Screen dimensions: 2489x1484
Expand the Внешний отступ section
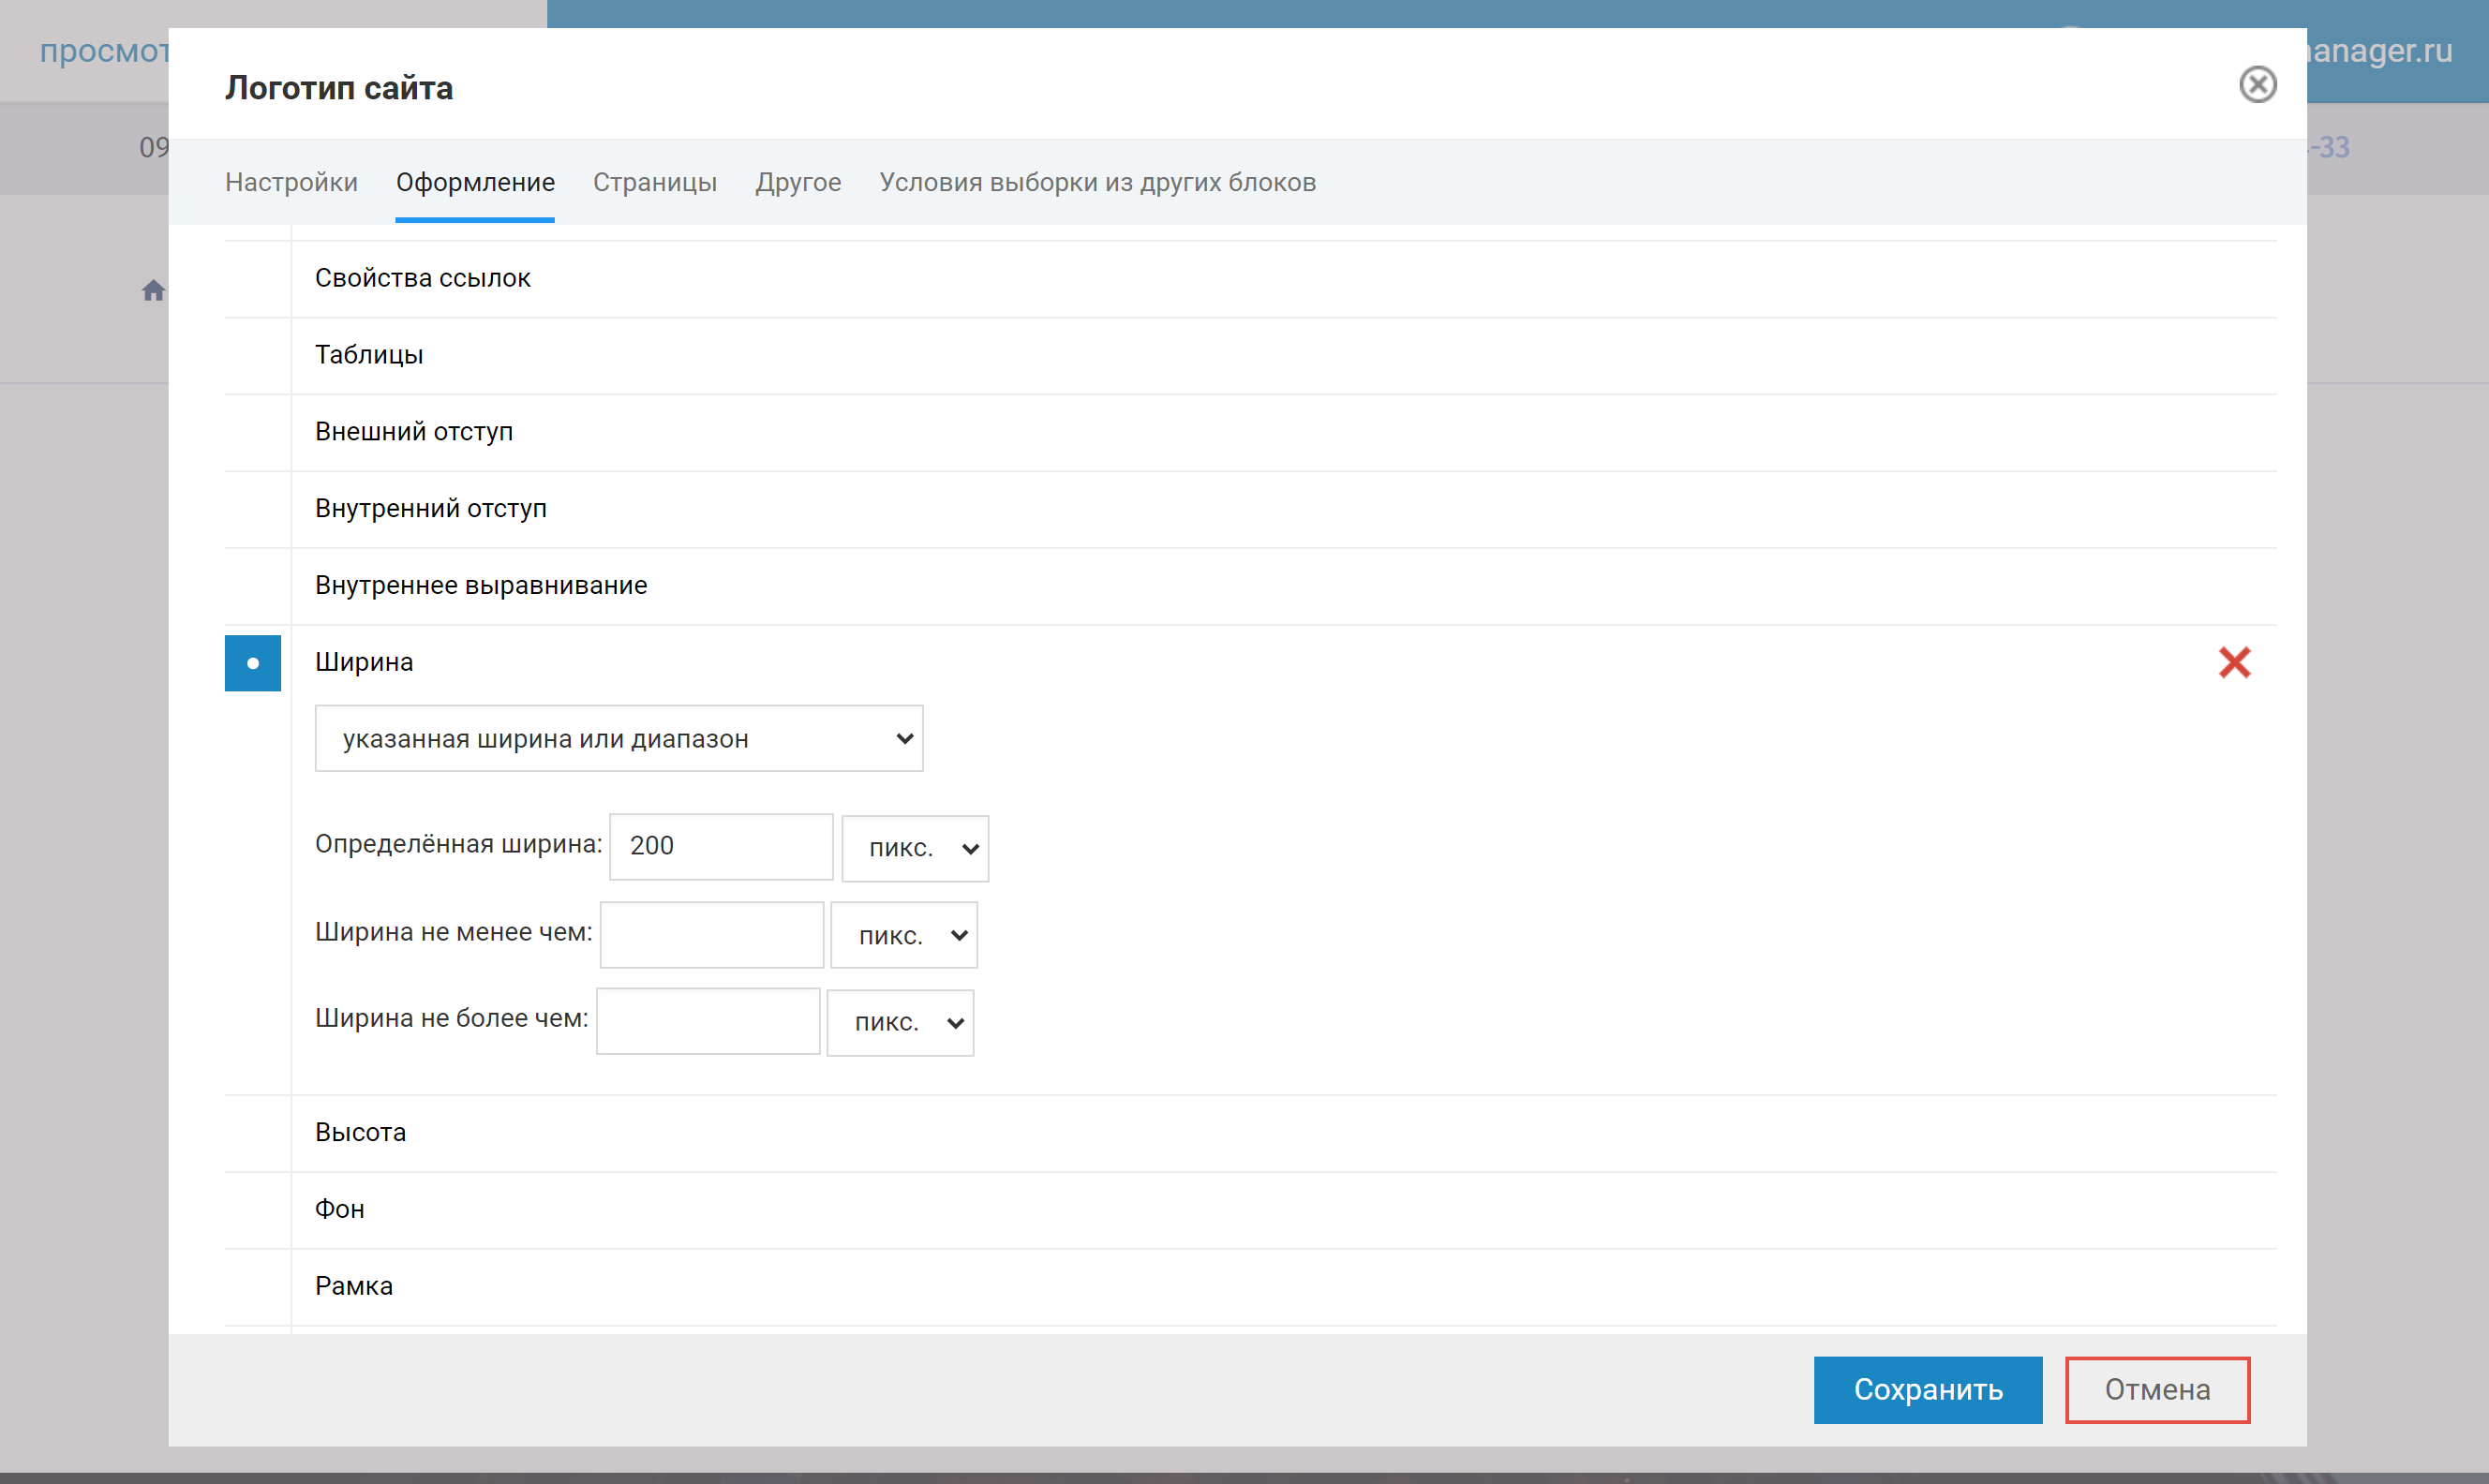tap(413, 431)
